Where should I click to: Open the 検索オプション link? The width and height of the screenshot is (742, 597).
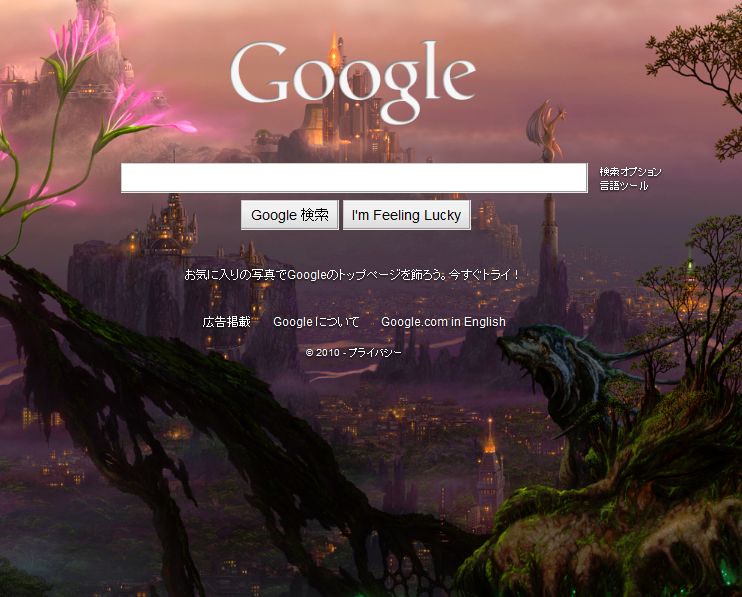pos(630,171)
